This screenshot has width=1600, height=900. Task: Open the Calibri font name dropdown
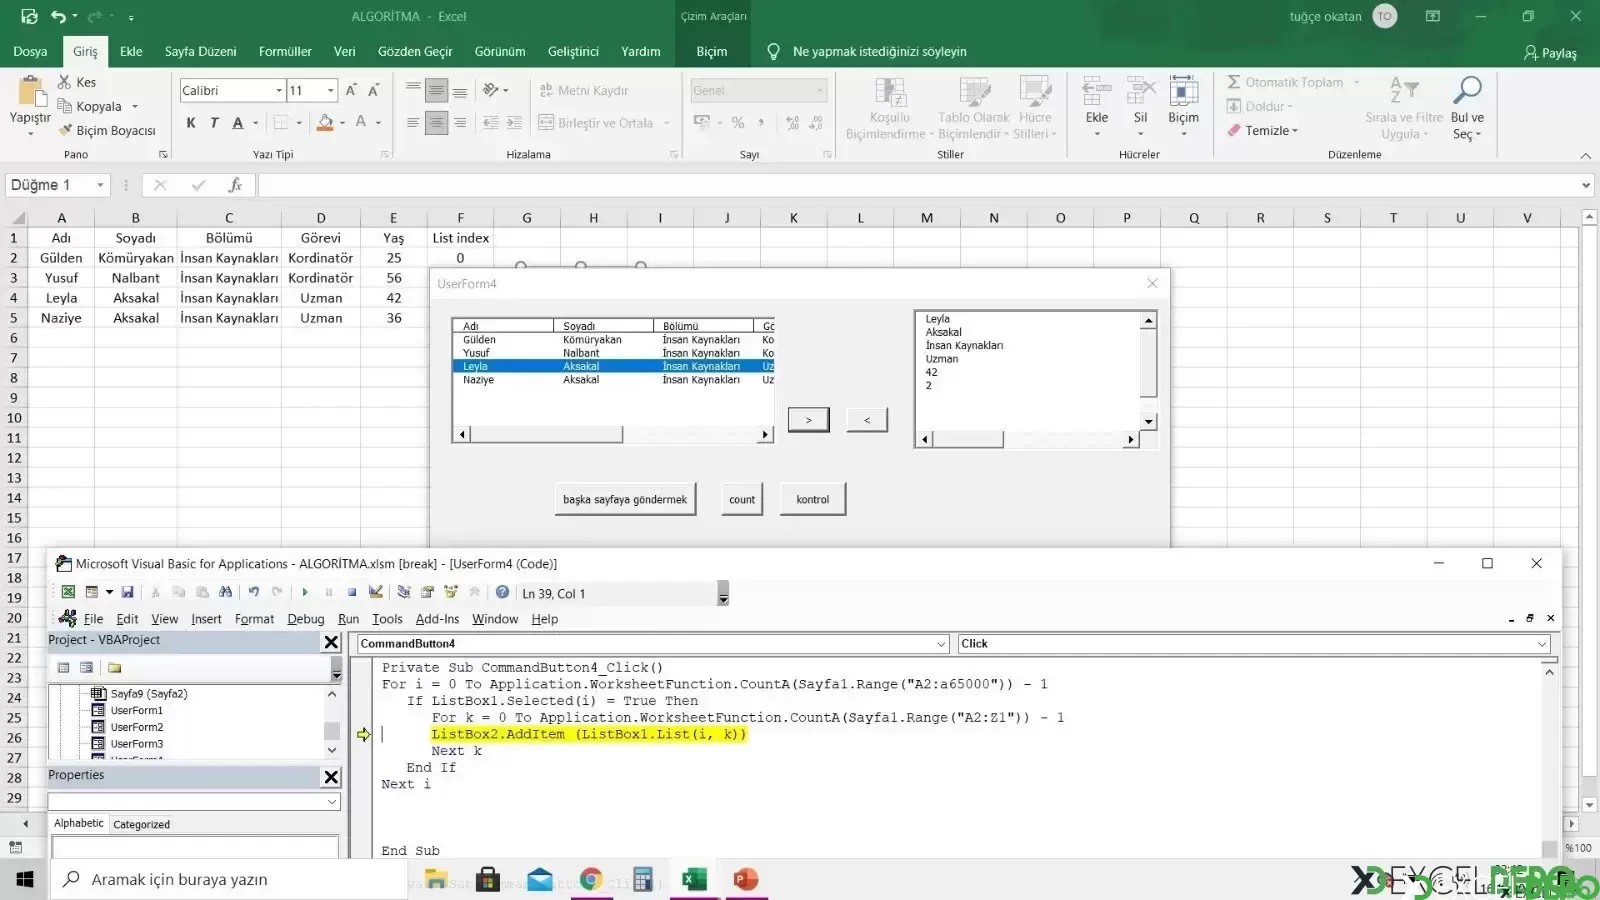click(x=279, y=90)
